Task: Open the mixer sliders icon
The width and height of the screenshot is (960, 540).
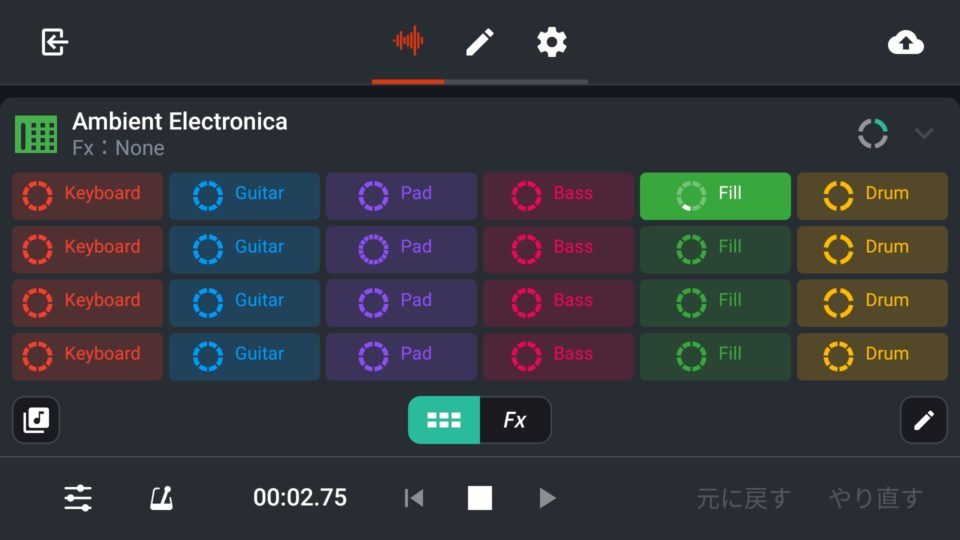Action: pyautogui.click(x=78, y=498)
